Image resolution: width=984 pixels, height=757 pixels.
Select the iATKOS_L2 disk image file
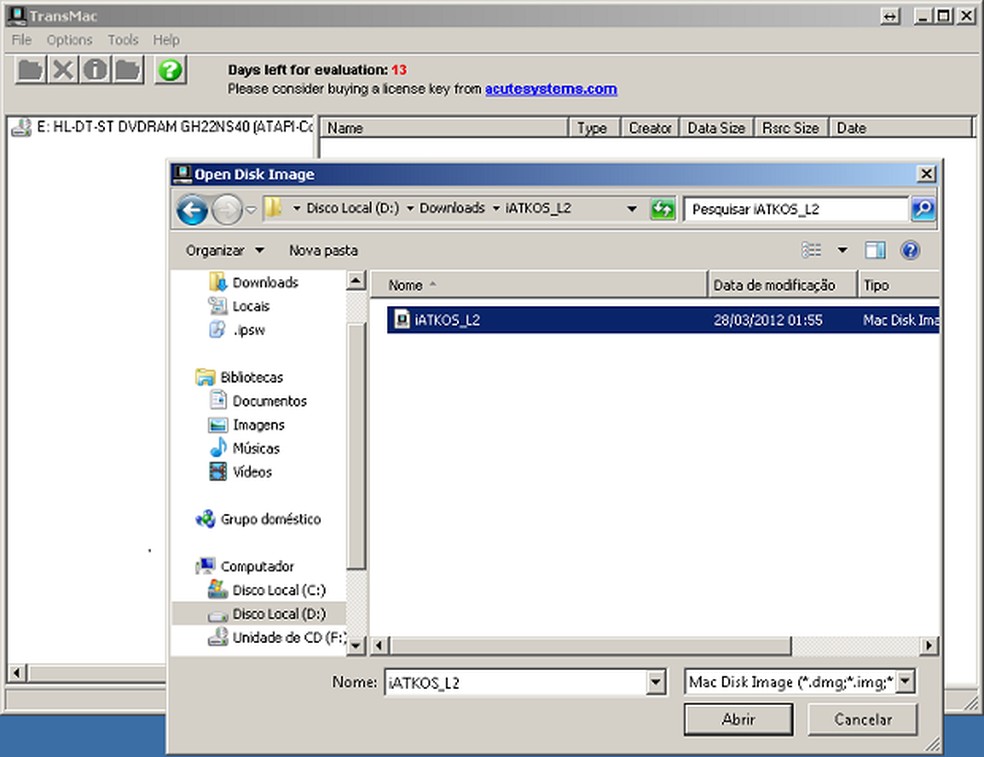point(663,320)
